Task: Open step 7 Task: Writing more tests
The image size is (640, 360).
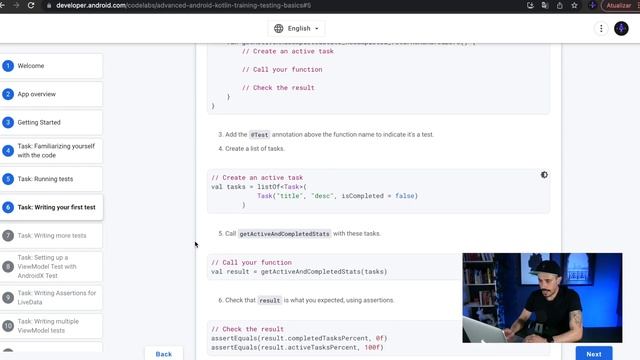Action: point(51,236)
